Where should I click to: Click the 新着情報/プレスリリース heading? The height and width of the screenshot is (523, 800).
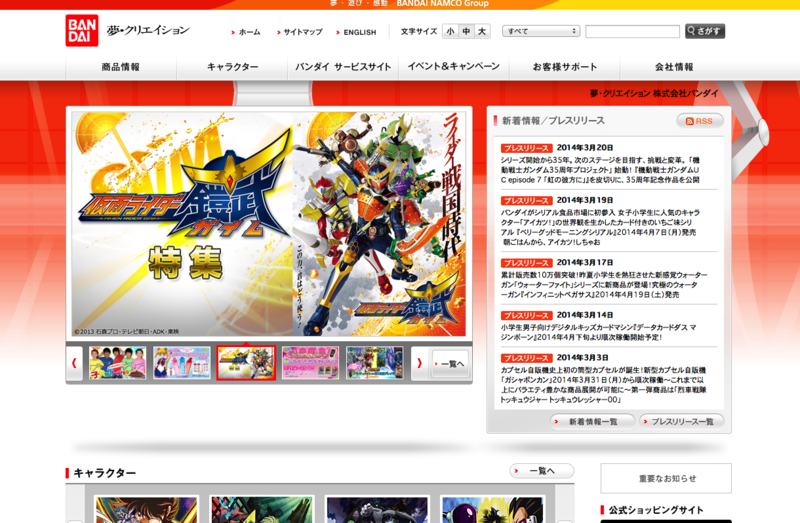point(553,121)
